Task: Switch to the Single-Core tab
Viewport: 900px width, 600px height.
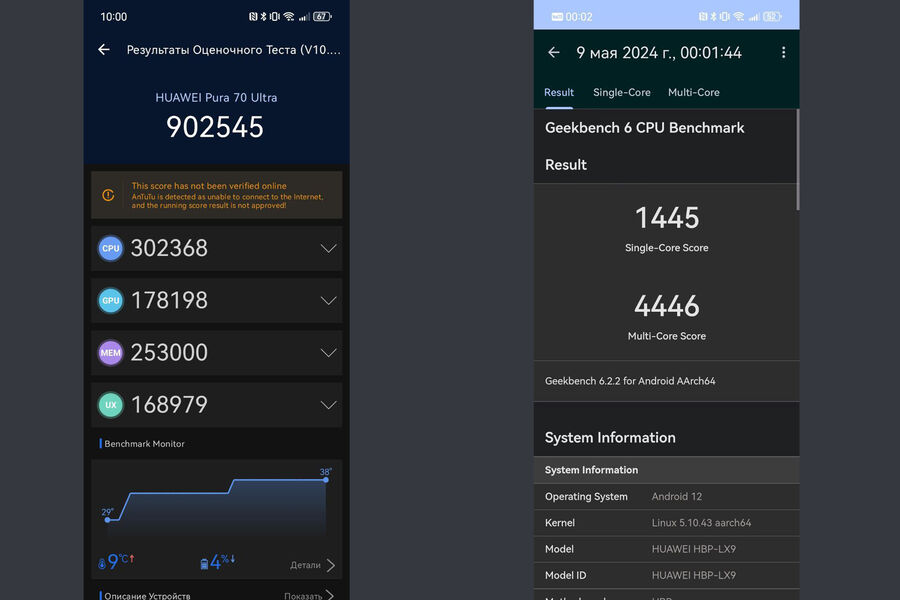Action: pyautogui.click(x=622, y=92)
